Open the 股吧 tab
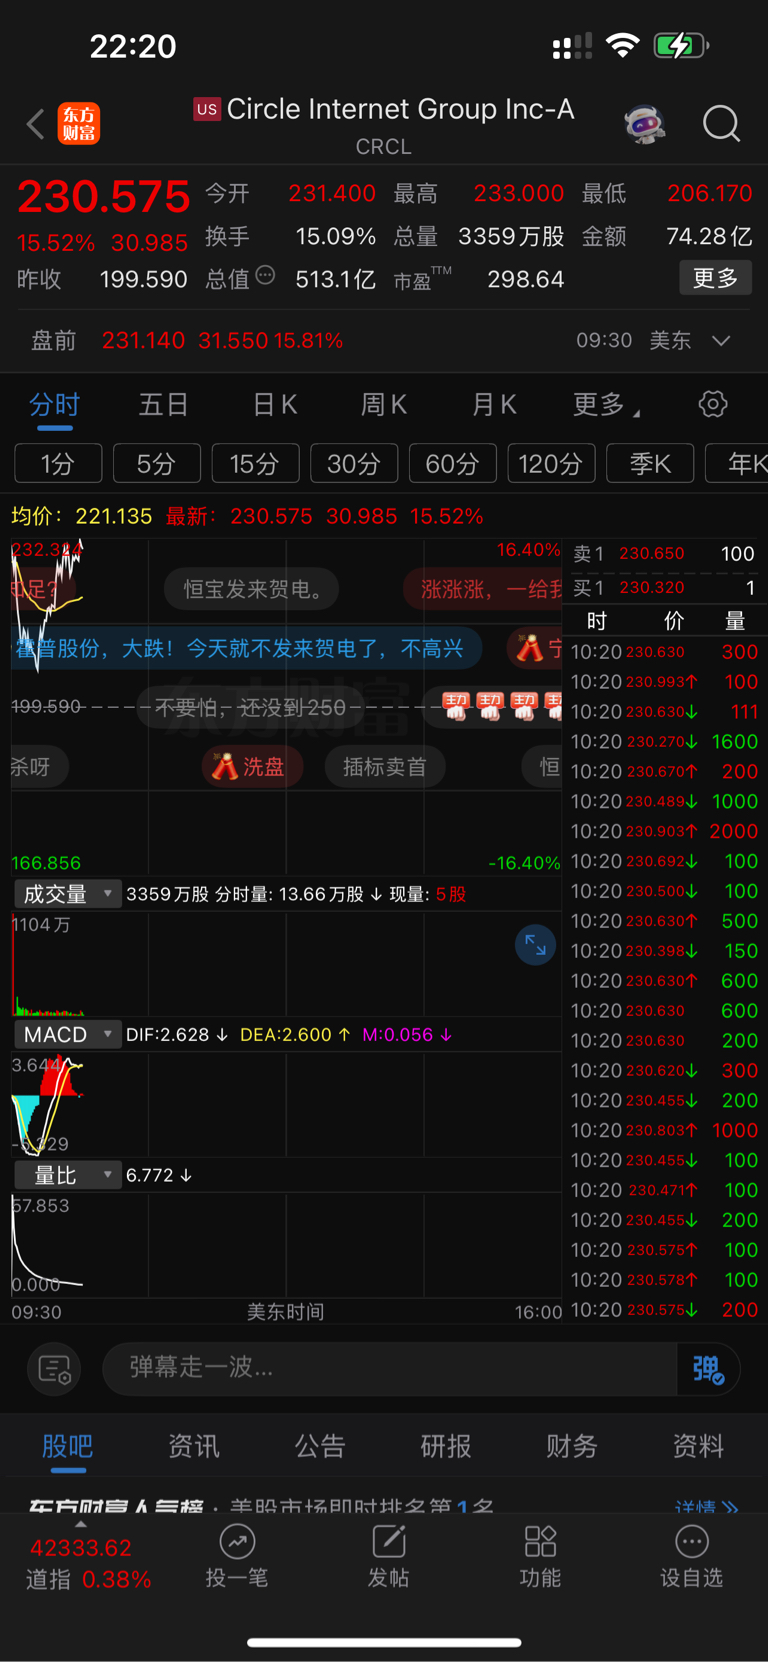The image size is (768, 1662). [68, 1446]
